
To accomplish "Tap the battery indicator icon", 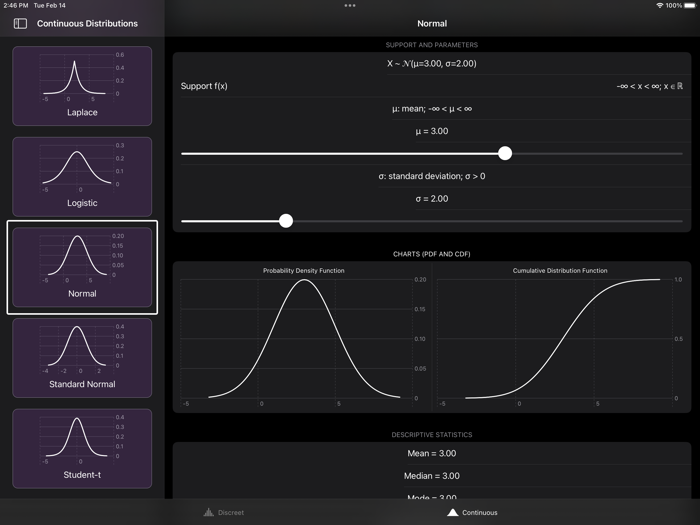I will tap(690, 5).
